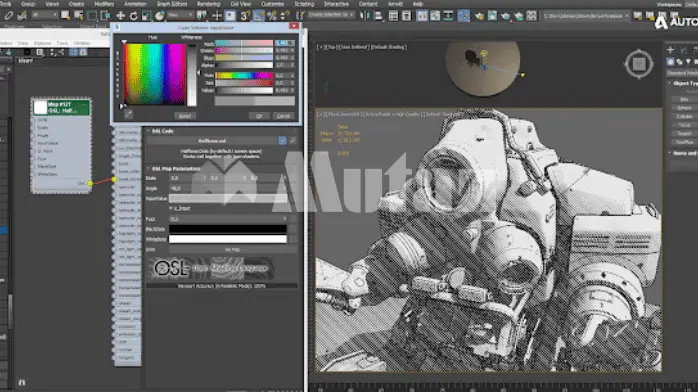
Task: Click the Fuzz value field
Action: pos(227,219)
